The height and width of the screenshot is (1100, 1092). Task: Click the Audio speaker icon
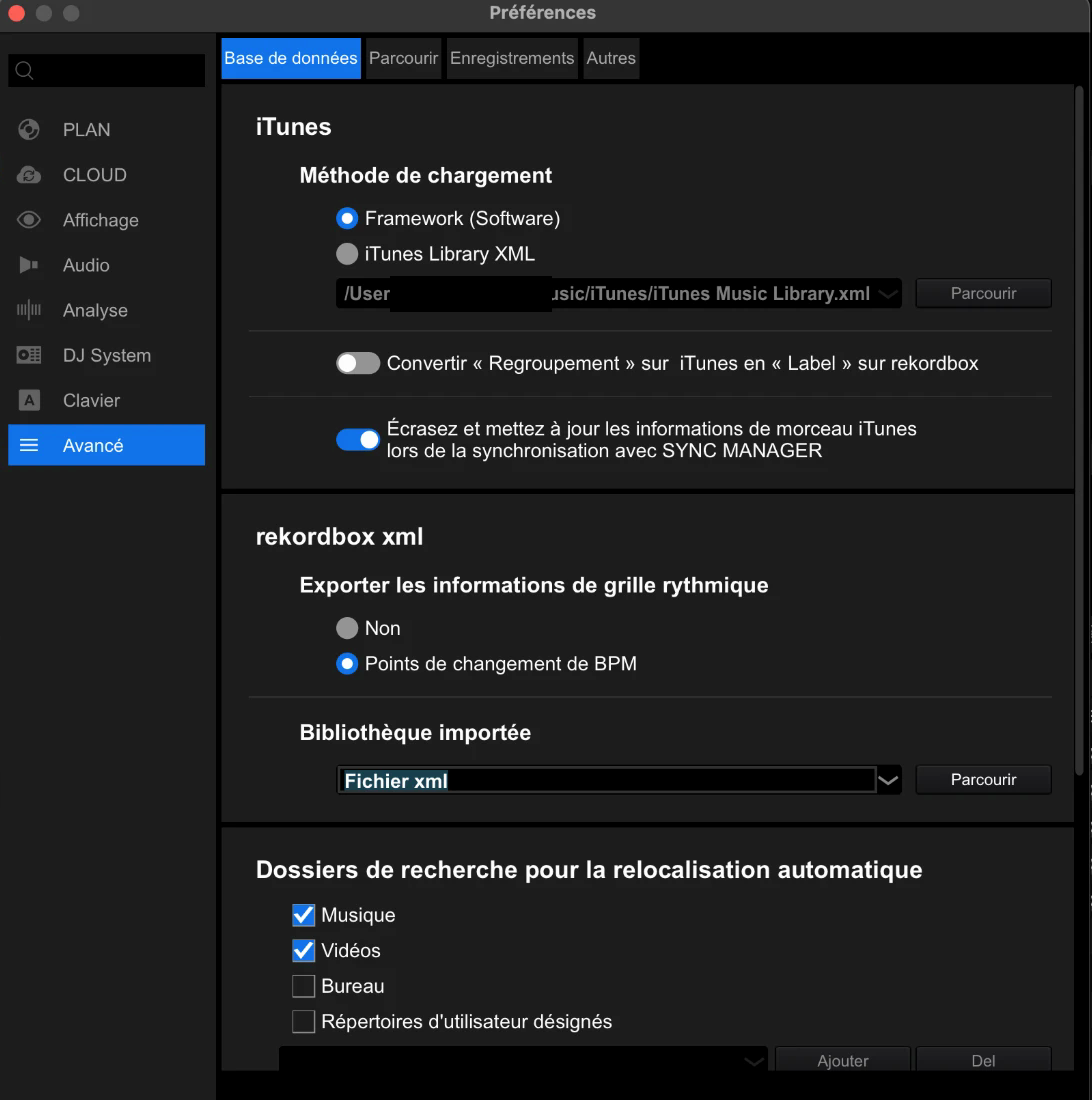tap(29, 265)
